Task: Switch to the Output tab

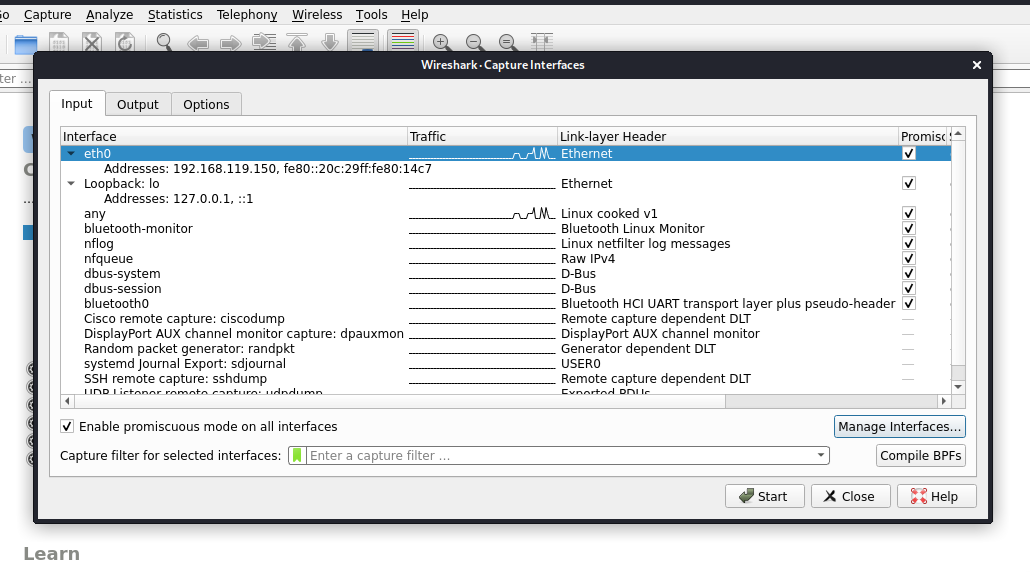Action: pyautogui.click(x=138, y=104)
